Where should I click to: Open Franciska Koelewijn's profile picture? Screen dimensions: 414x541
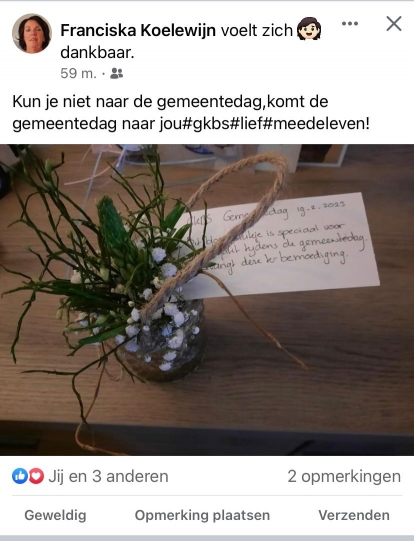click(x=32, y=33)
